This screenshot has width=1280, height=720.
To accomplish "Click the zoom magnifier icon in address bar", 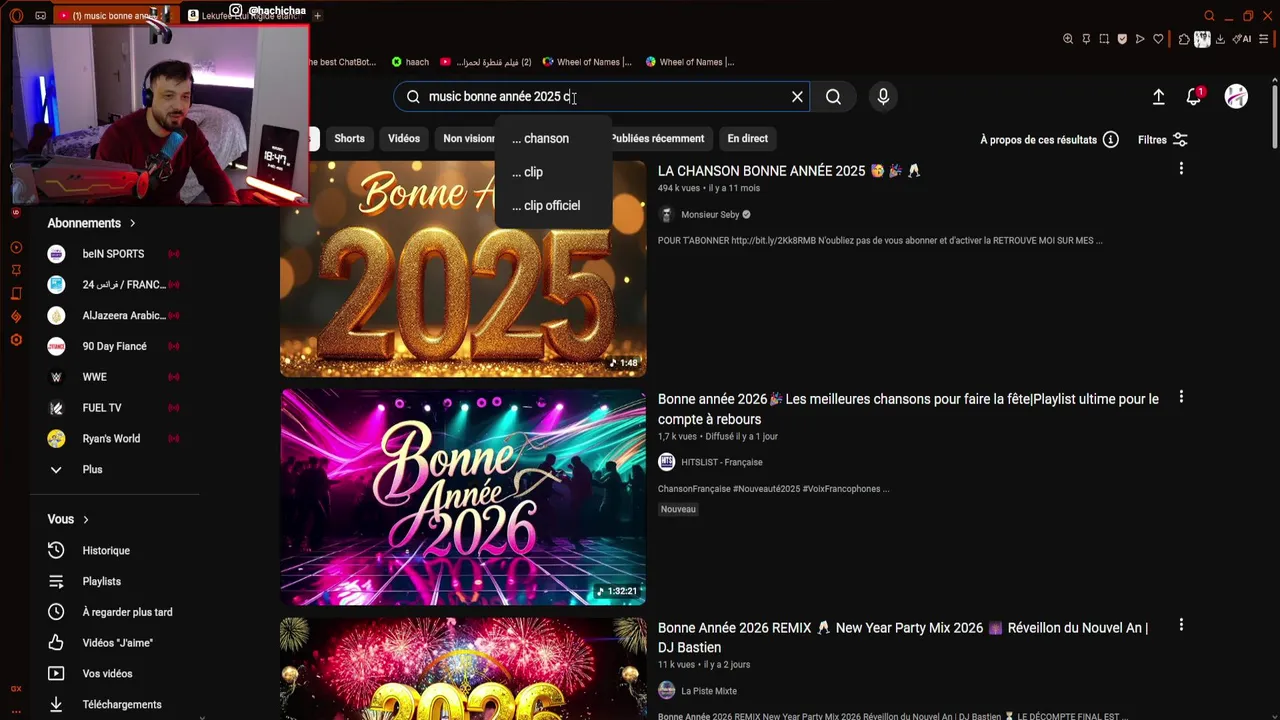I will pyautogui.click(x=1068, y=39).
